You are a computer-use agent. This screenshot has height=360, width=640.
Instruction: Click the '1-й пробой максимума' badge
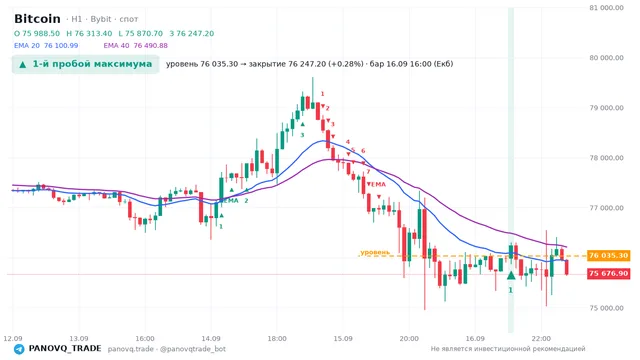point(85,64)
